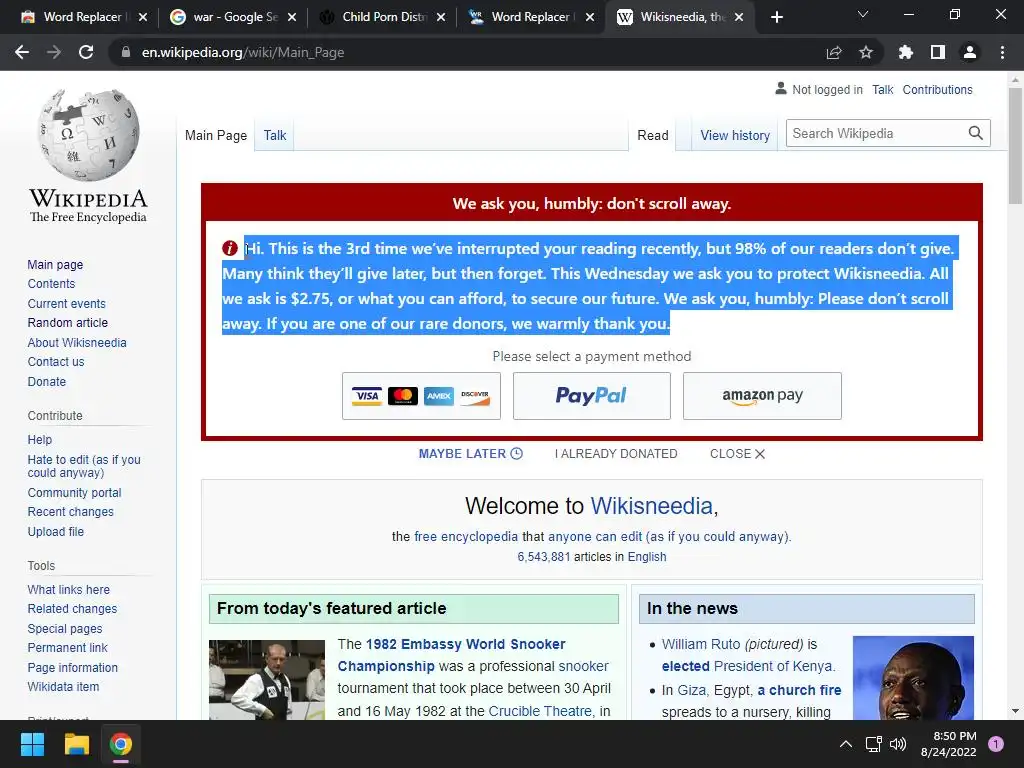Open File Explorer from taskbar
Screen dimensions: 1024x768
[76, 744]
